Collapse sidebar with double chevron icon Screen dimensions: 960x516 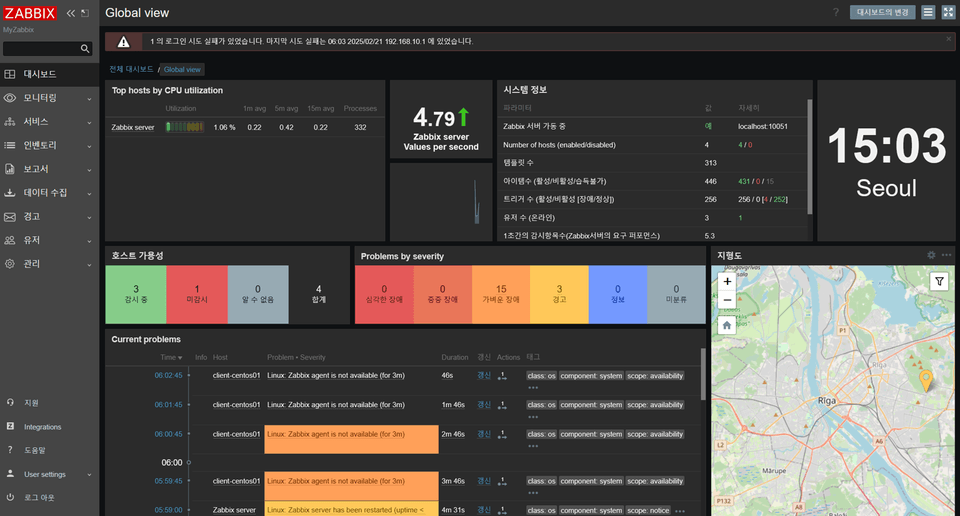[x=71, y=13]
